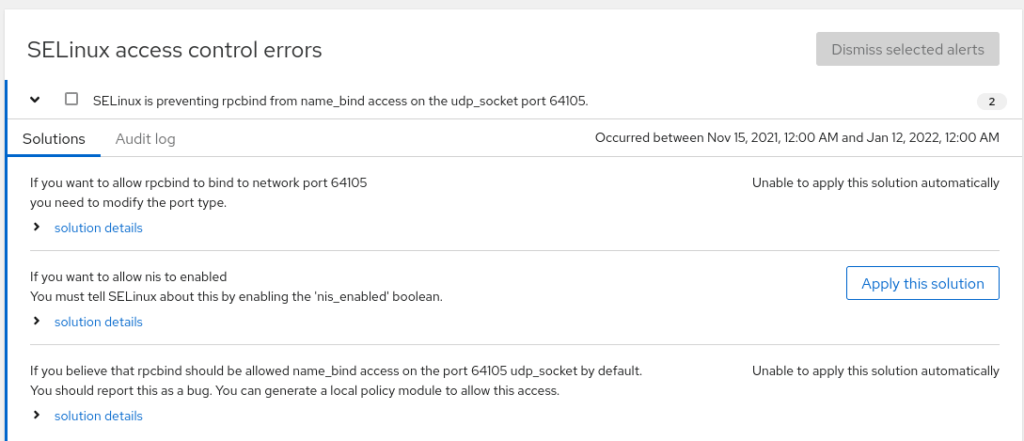Screen dimensions: 1024x441
Task: Switch to the Audit log tab
Action: pyautogui.click(x=145, y=139)
